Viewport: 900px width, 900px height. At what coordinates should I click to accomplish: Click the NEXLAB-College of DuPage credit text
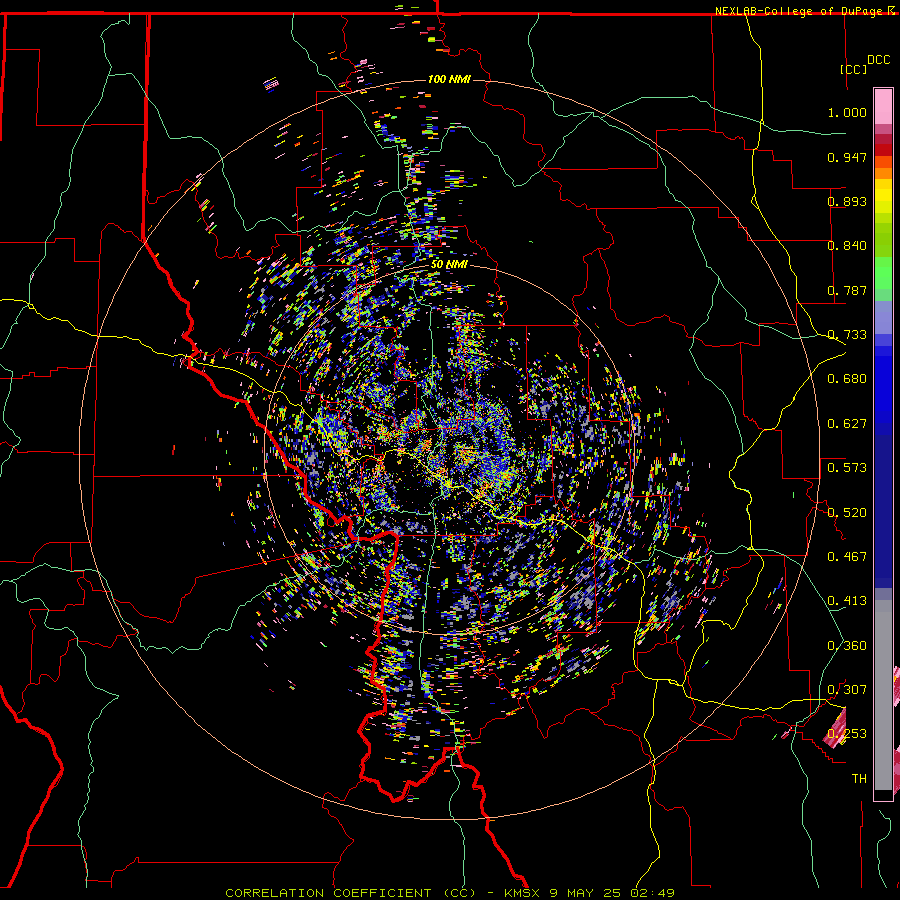804,11
